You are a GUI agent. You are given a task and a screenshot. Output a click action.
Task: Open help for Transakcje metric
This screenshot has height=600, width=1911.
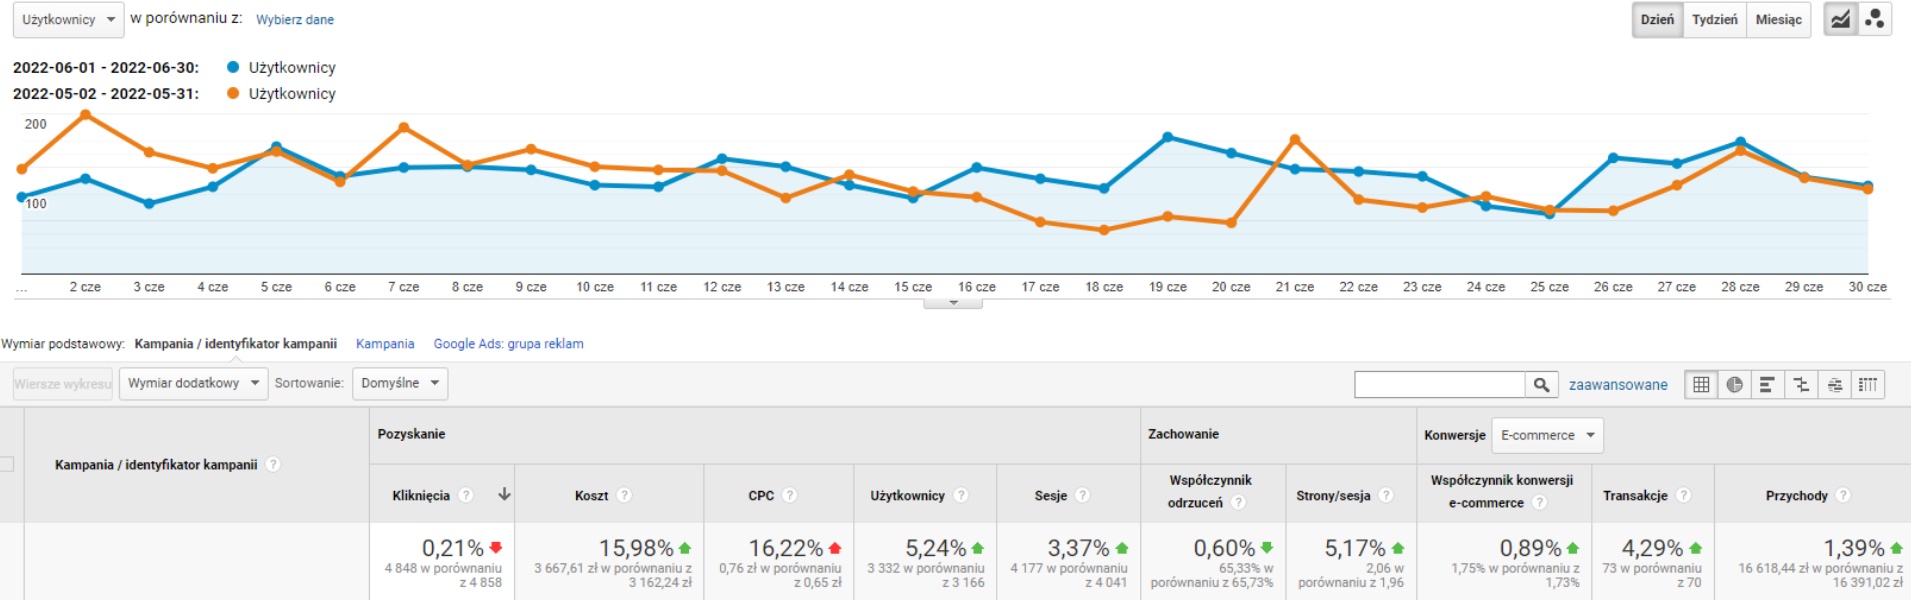[1684, 495]
